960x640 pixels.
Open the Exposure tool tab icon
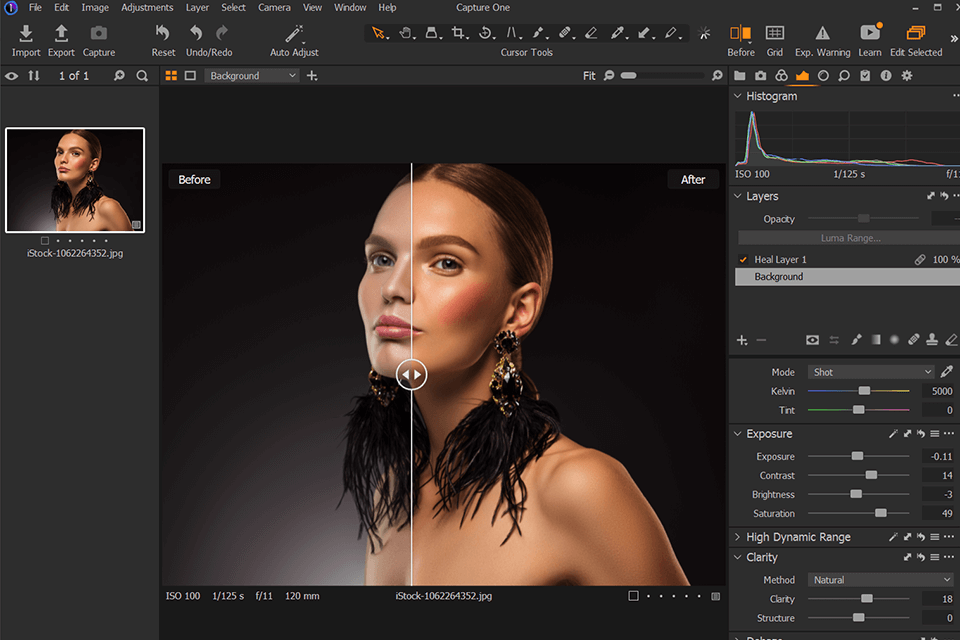[803, 75]
